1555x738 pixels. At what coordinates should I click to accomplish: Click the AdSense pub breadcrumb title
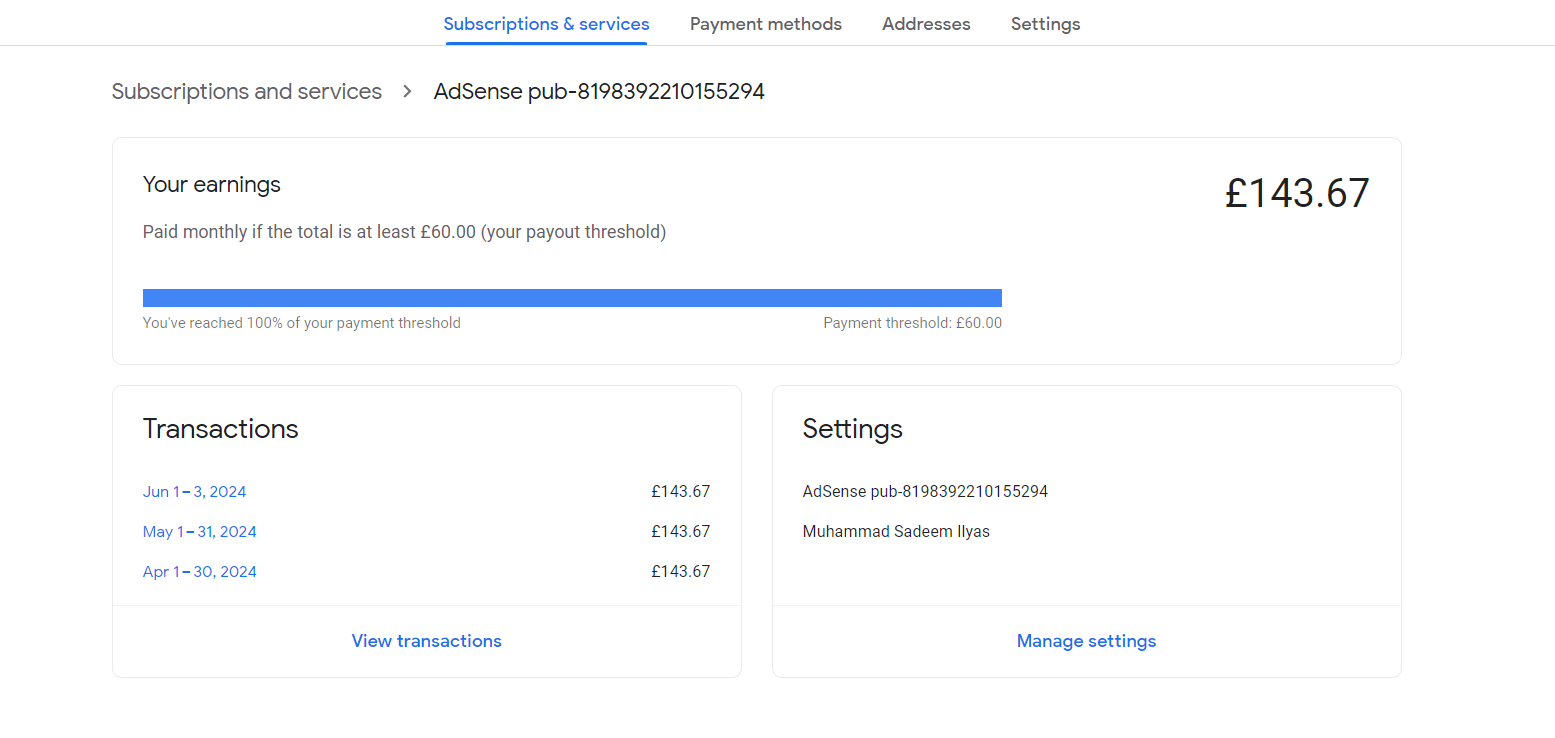click(x=599, y=92)
